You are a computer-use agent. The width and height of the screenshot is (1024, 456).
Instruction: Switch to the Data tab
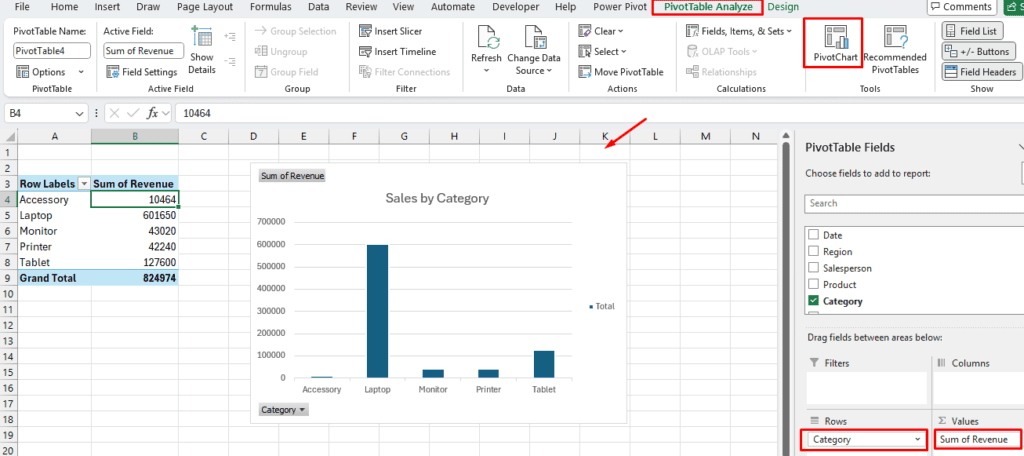tap(319, 7)
